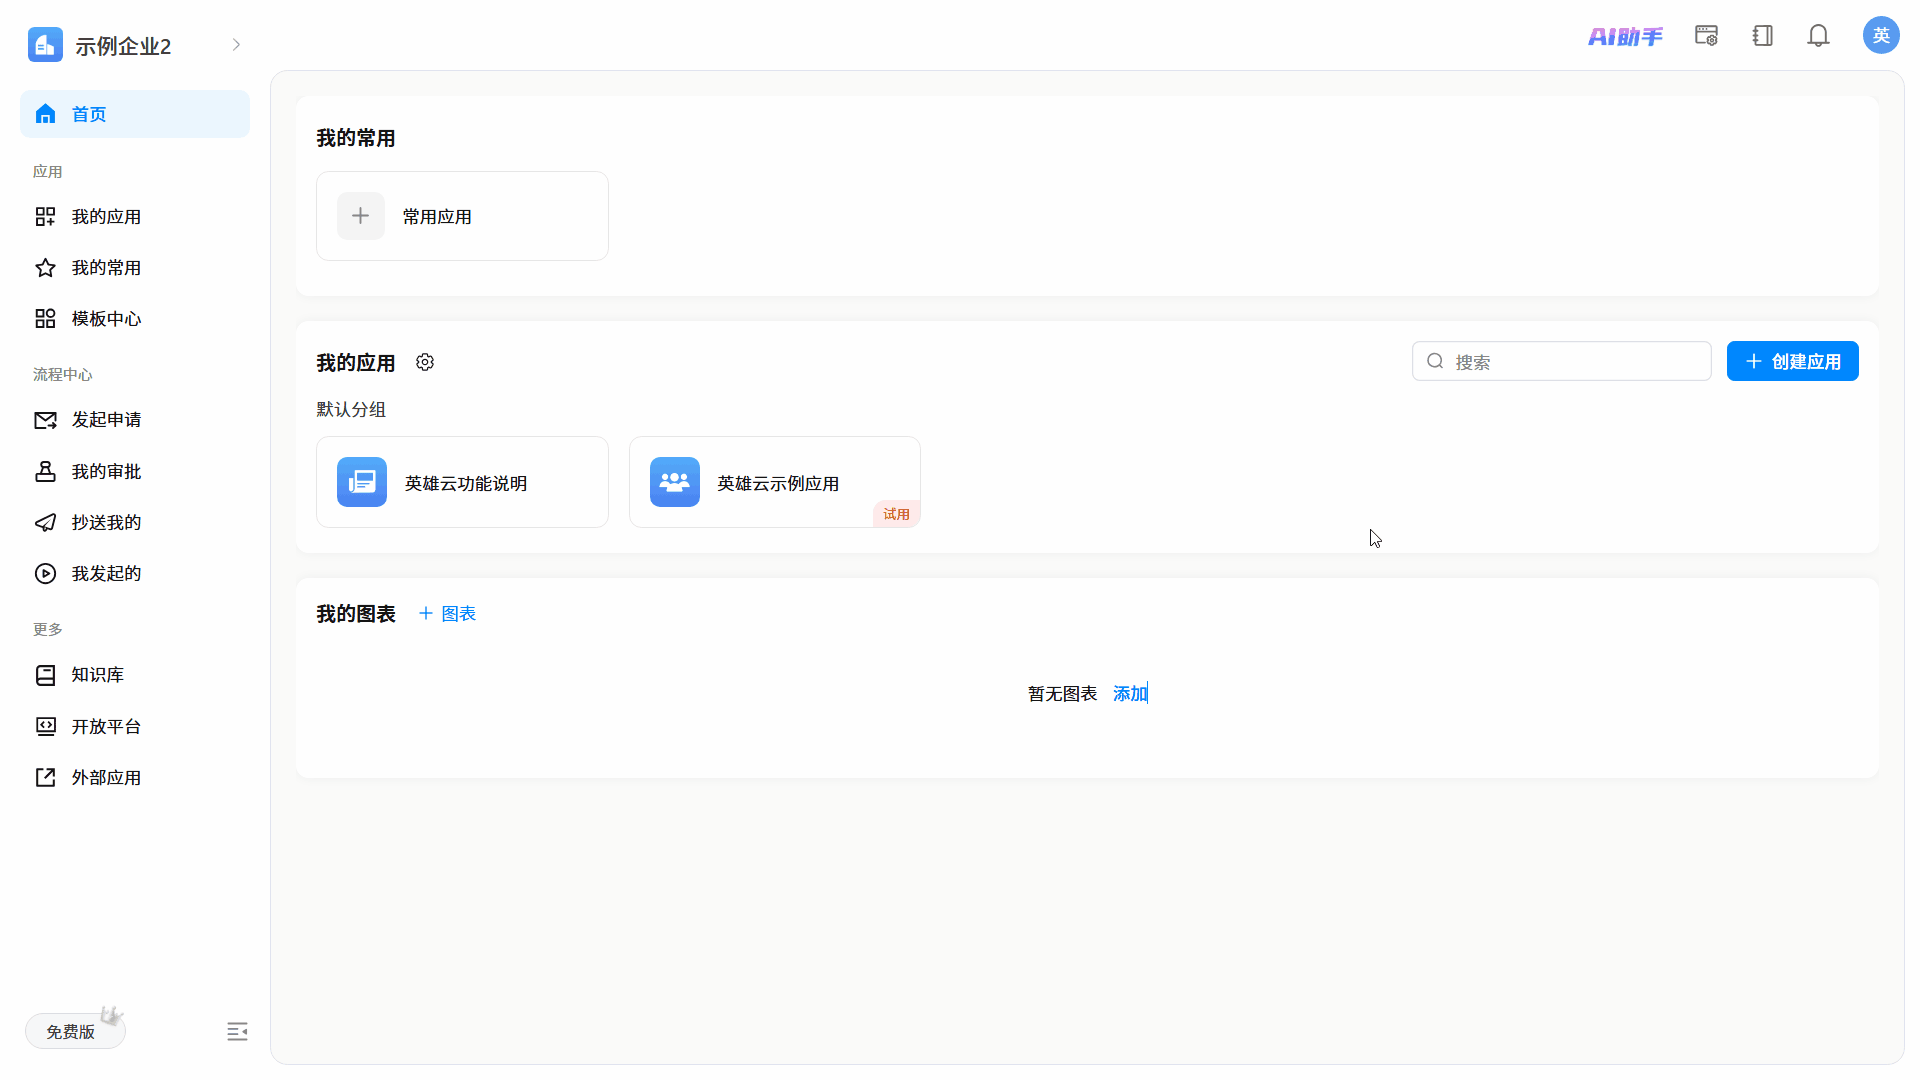Open 我的应用 settings gear
This screenshot has width=1920, height=1080.
tap(425, 362)
